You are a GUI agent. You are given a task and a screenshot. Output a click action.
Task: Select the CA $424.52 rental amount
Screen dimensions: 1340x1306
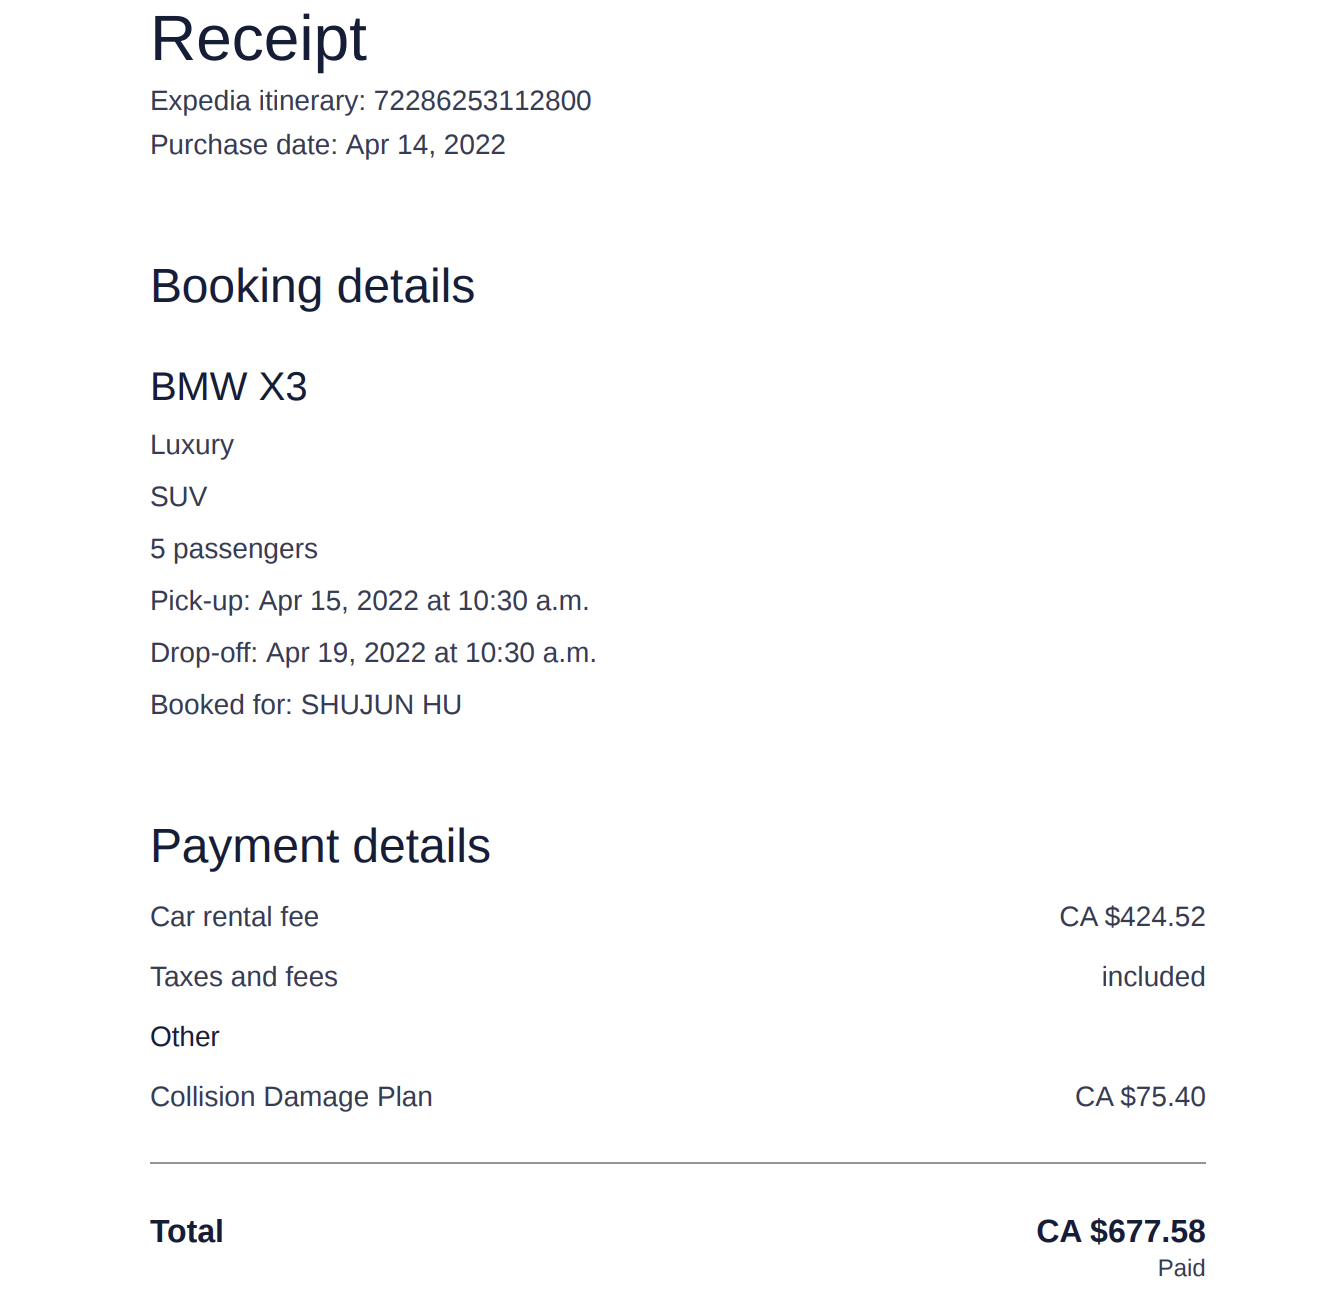[1132, 917]
